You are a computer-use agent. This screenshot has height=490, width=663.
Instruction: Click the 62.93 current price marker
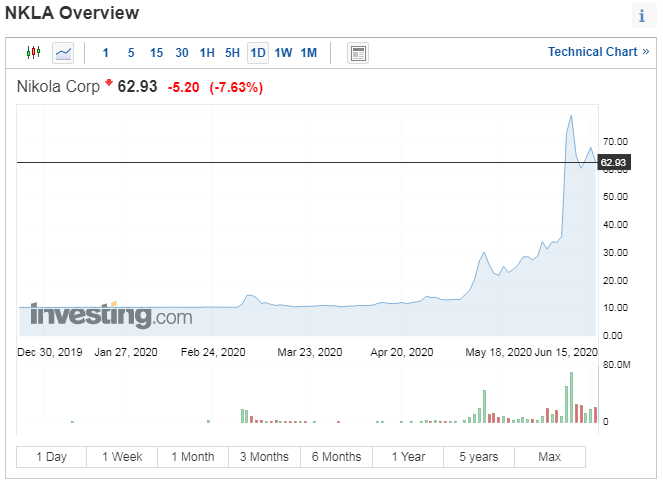(x=614, y=162)
